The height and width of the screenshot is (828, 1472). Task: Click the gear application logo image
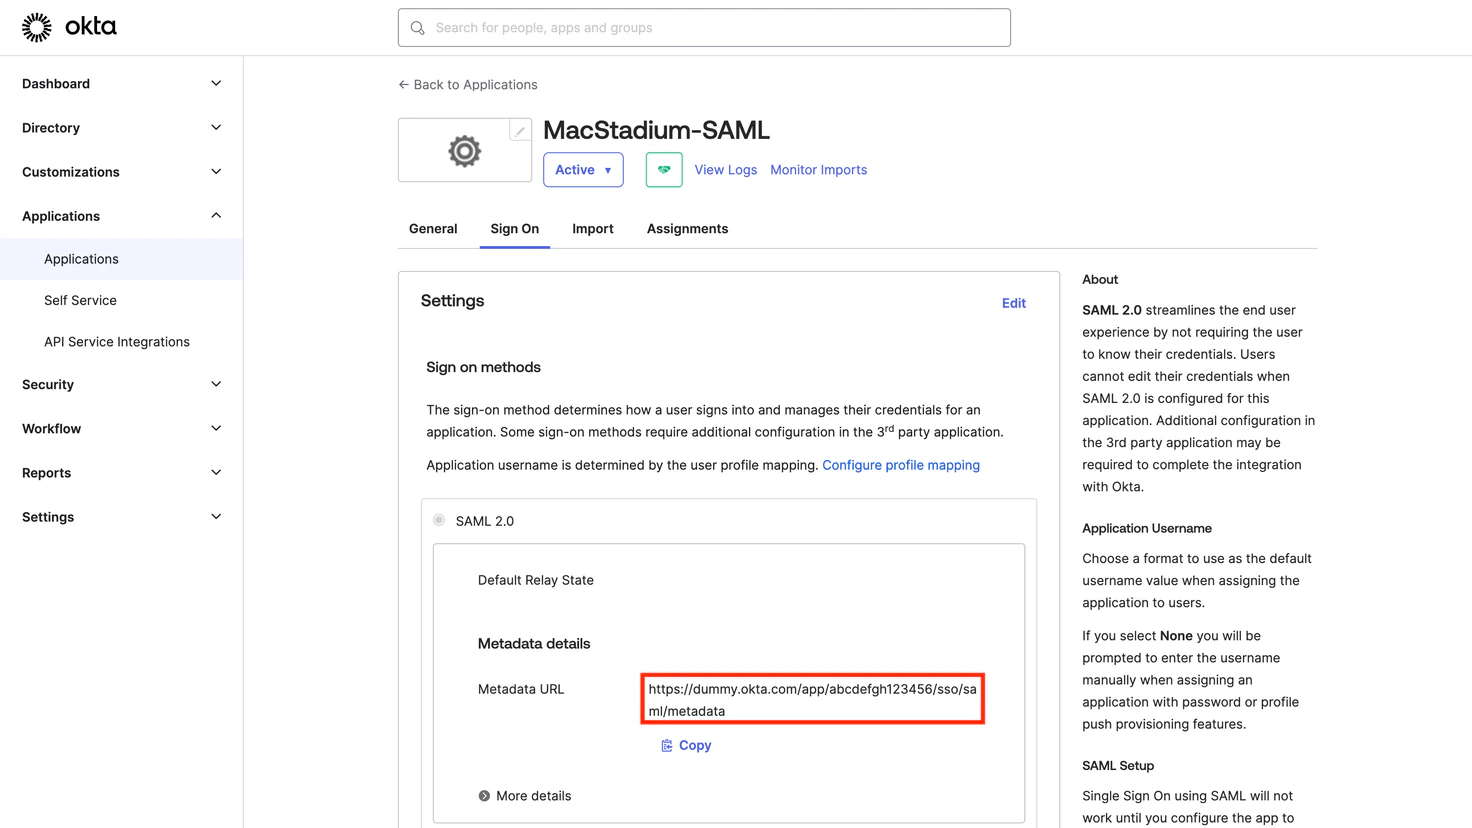[464, 151]
